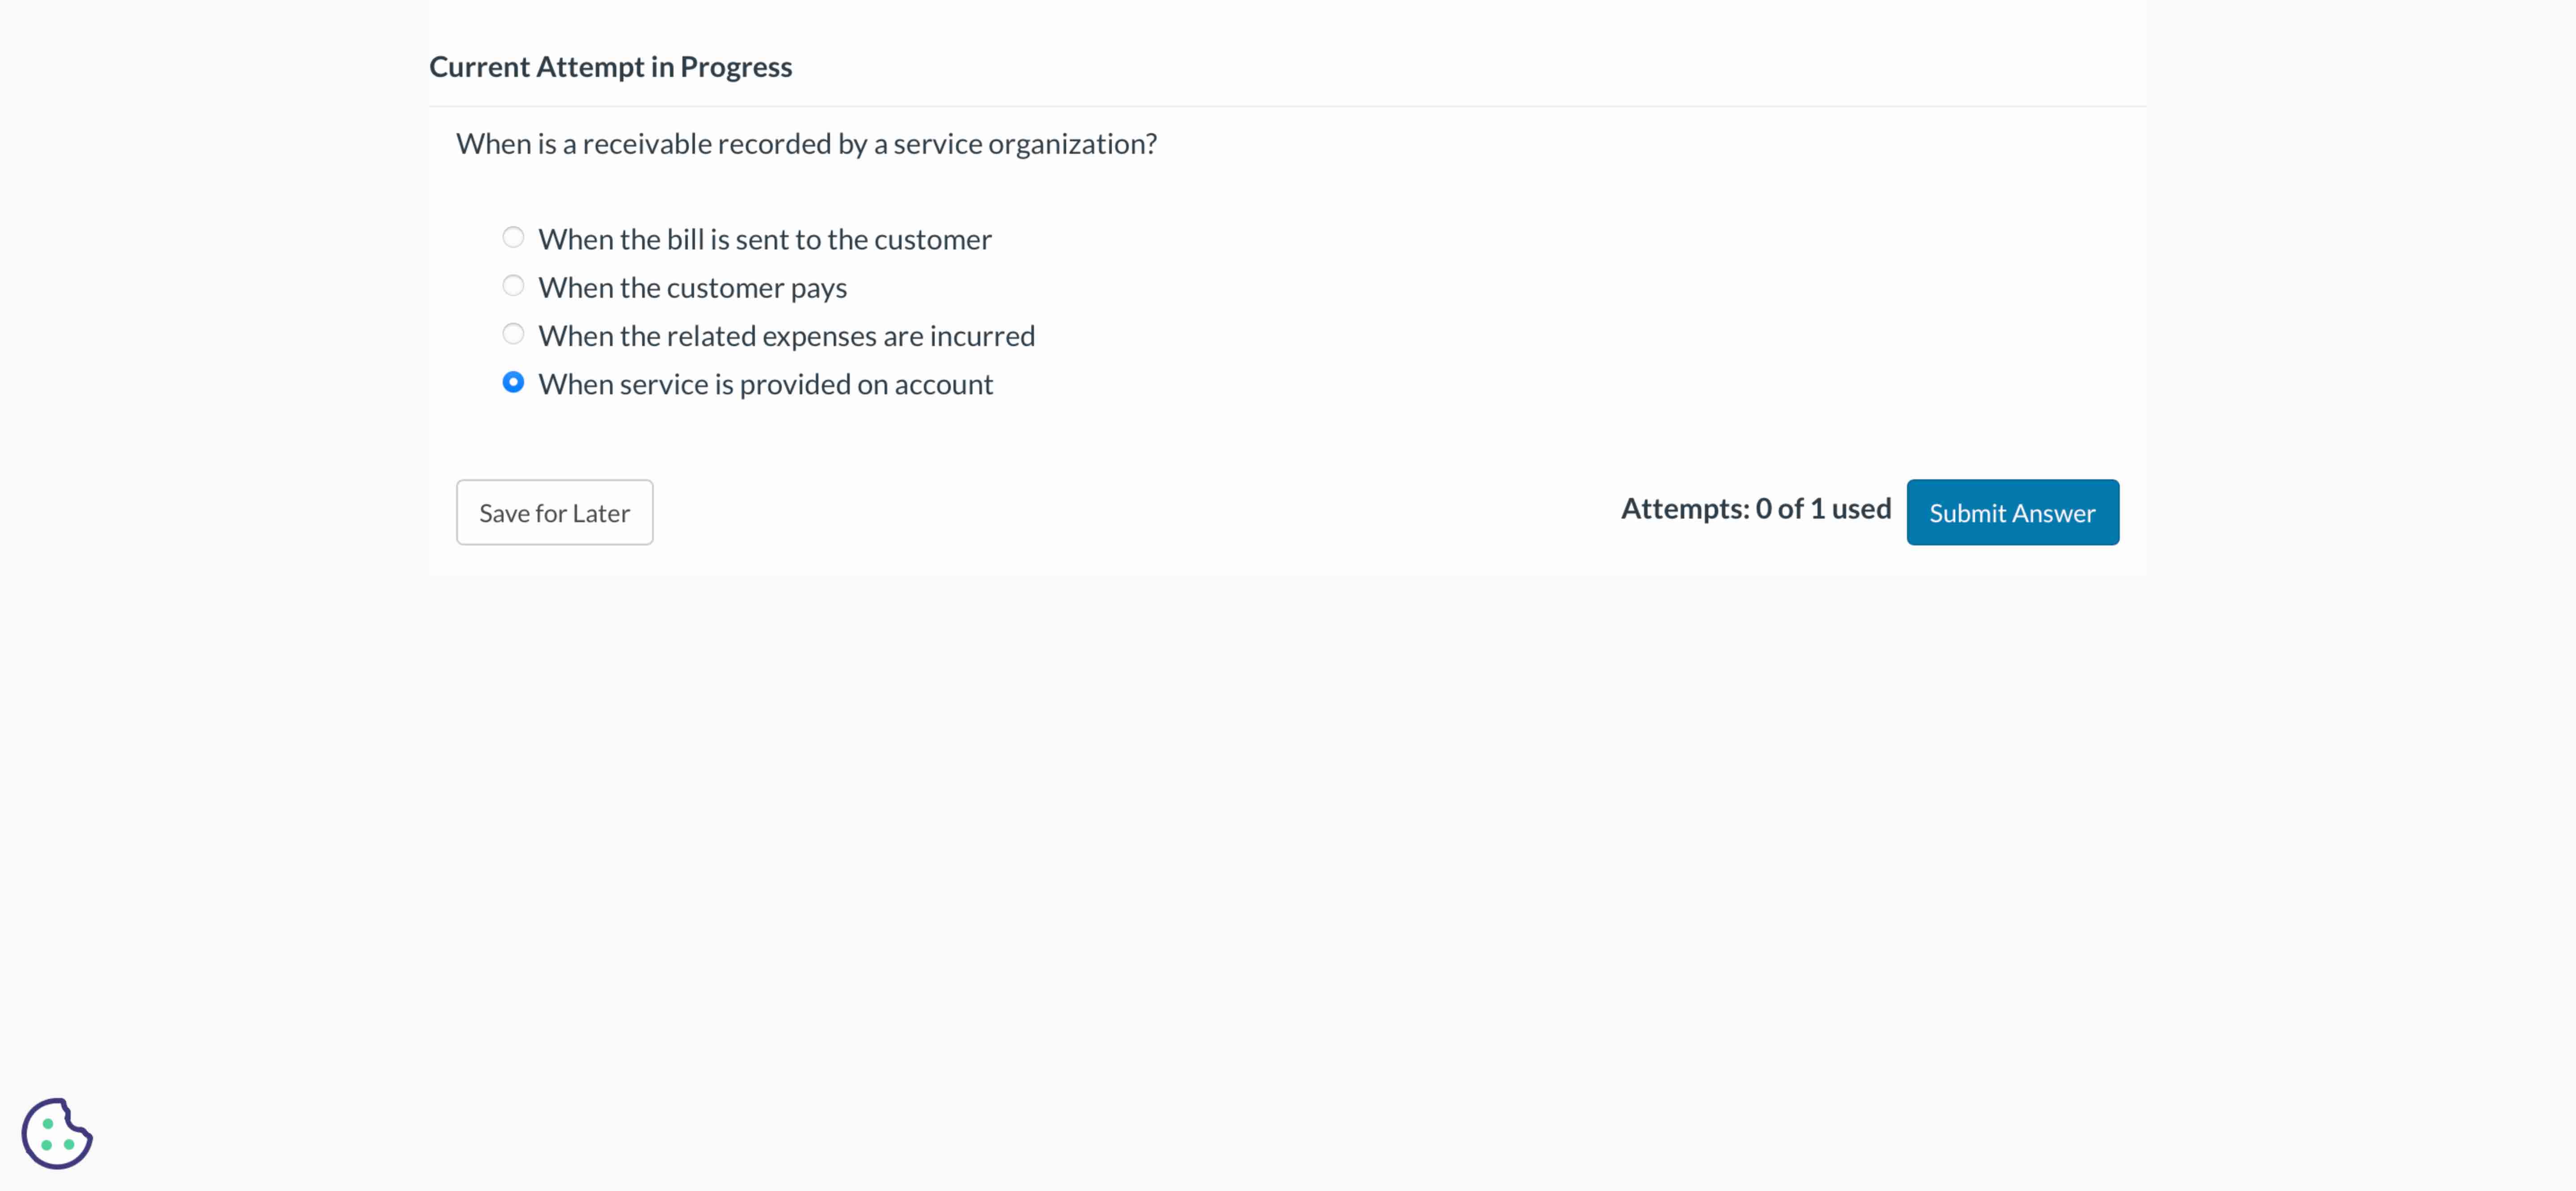Click Save for Later
2576x1191 pixels.
tap(554, 512)
